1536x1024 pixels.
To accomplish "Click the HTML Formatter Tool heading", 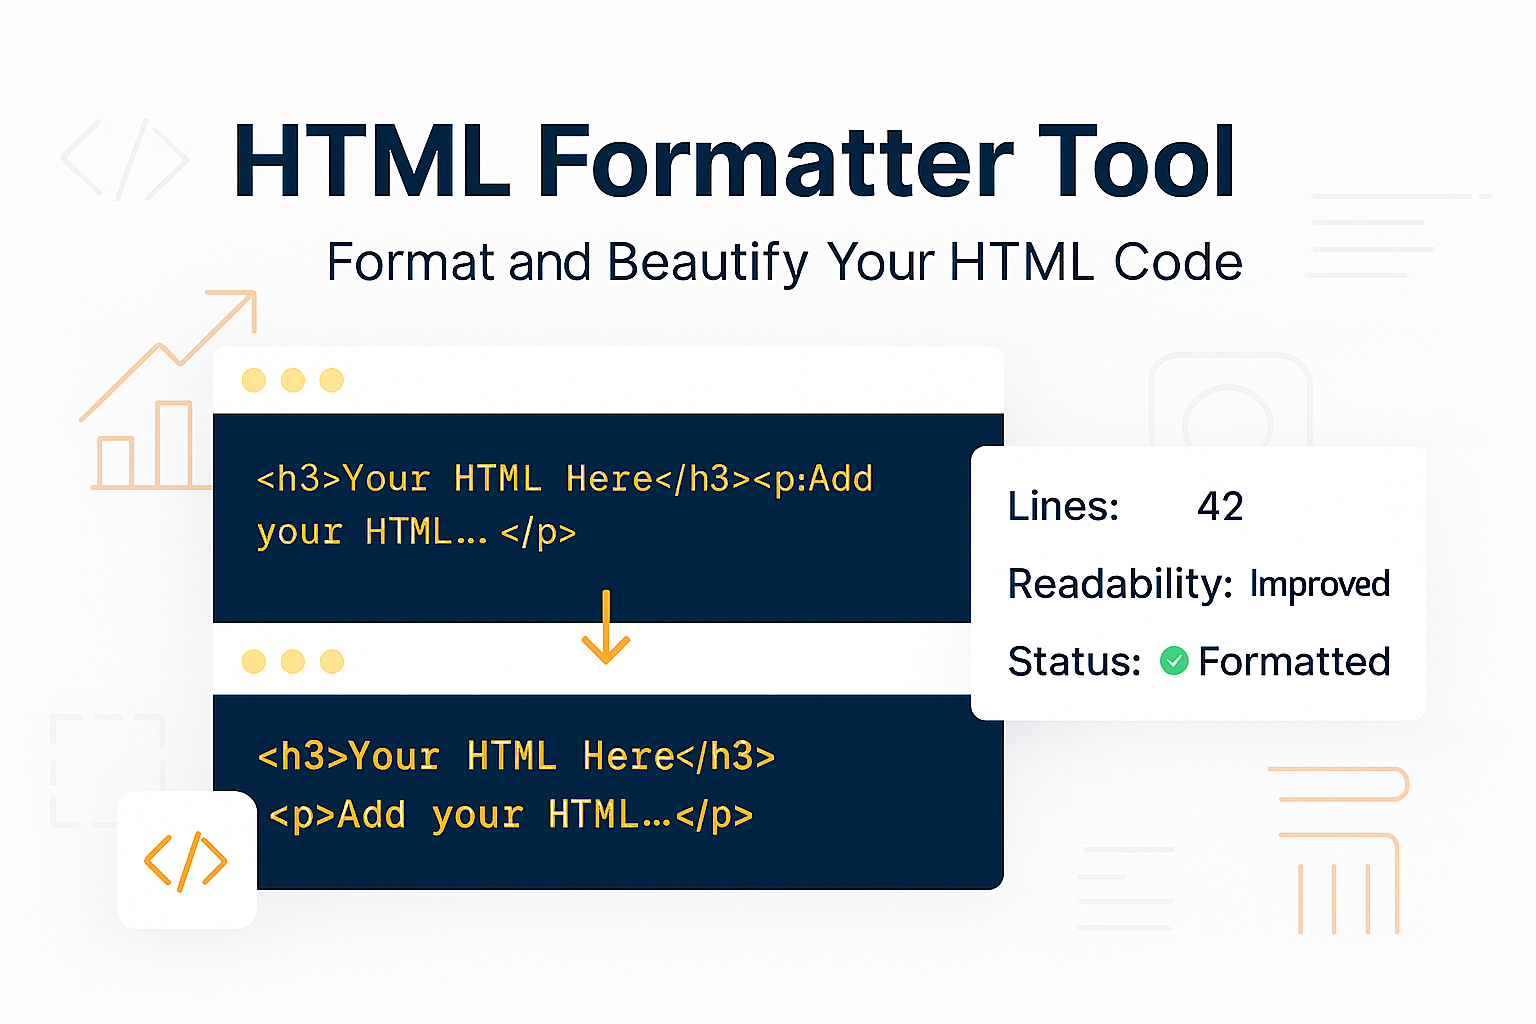I will click(x=735, y=162).
